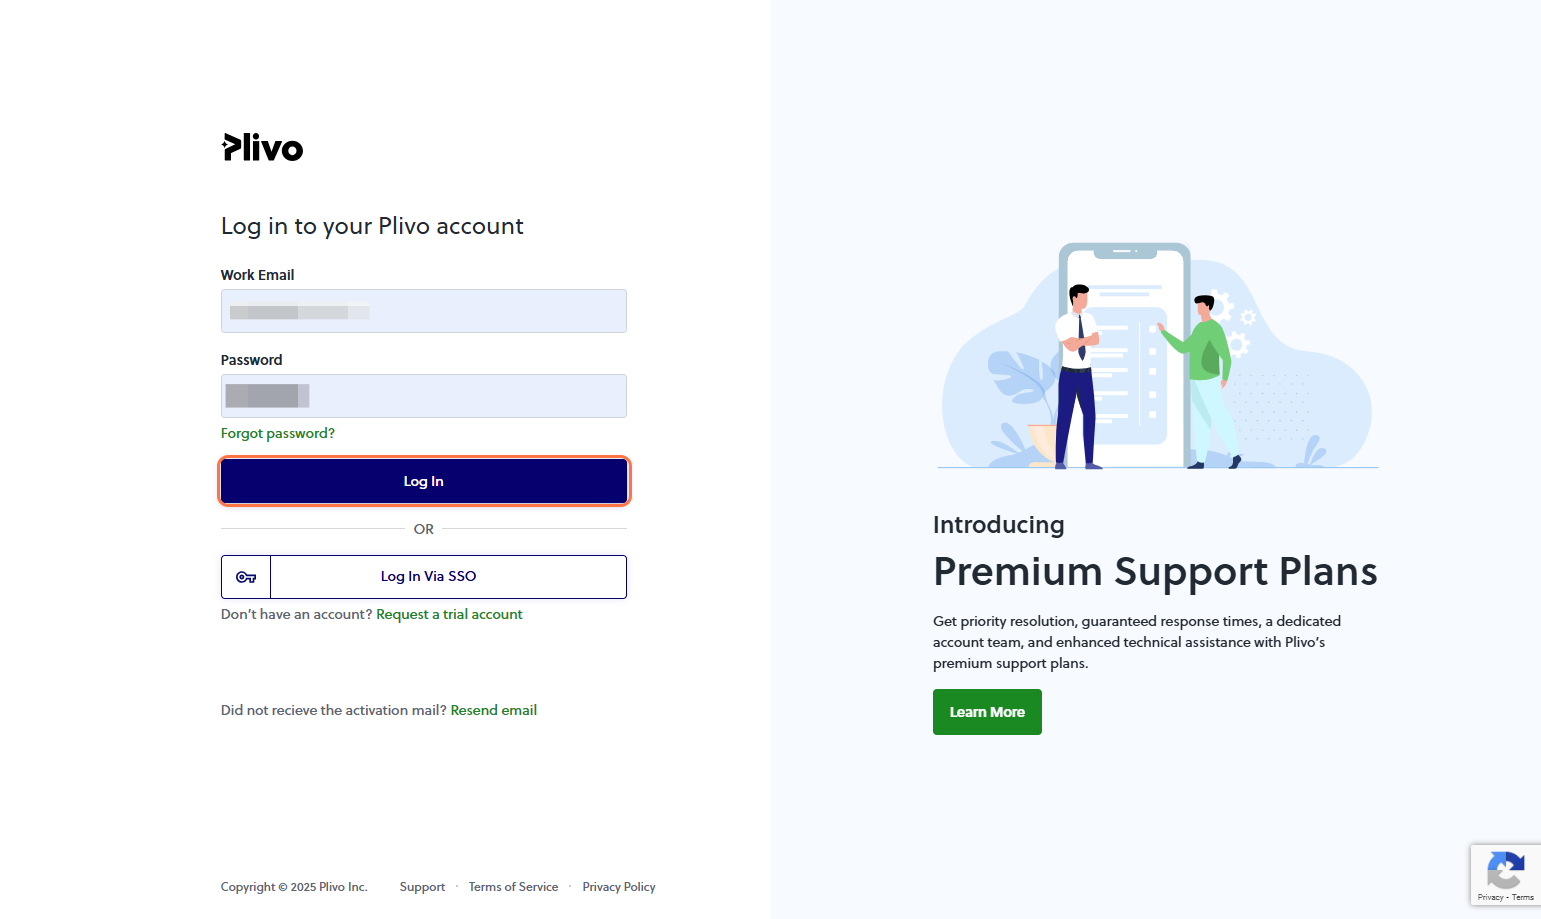This screenshot has height=919, width=1541.
Task: Click the key icon beside SSO login
Action: (x=245, y=576)
